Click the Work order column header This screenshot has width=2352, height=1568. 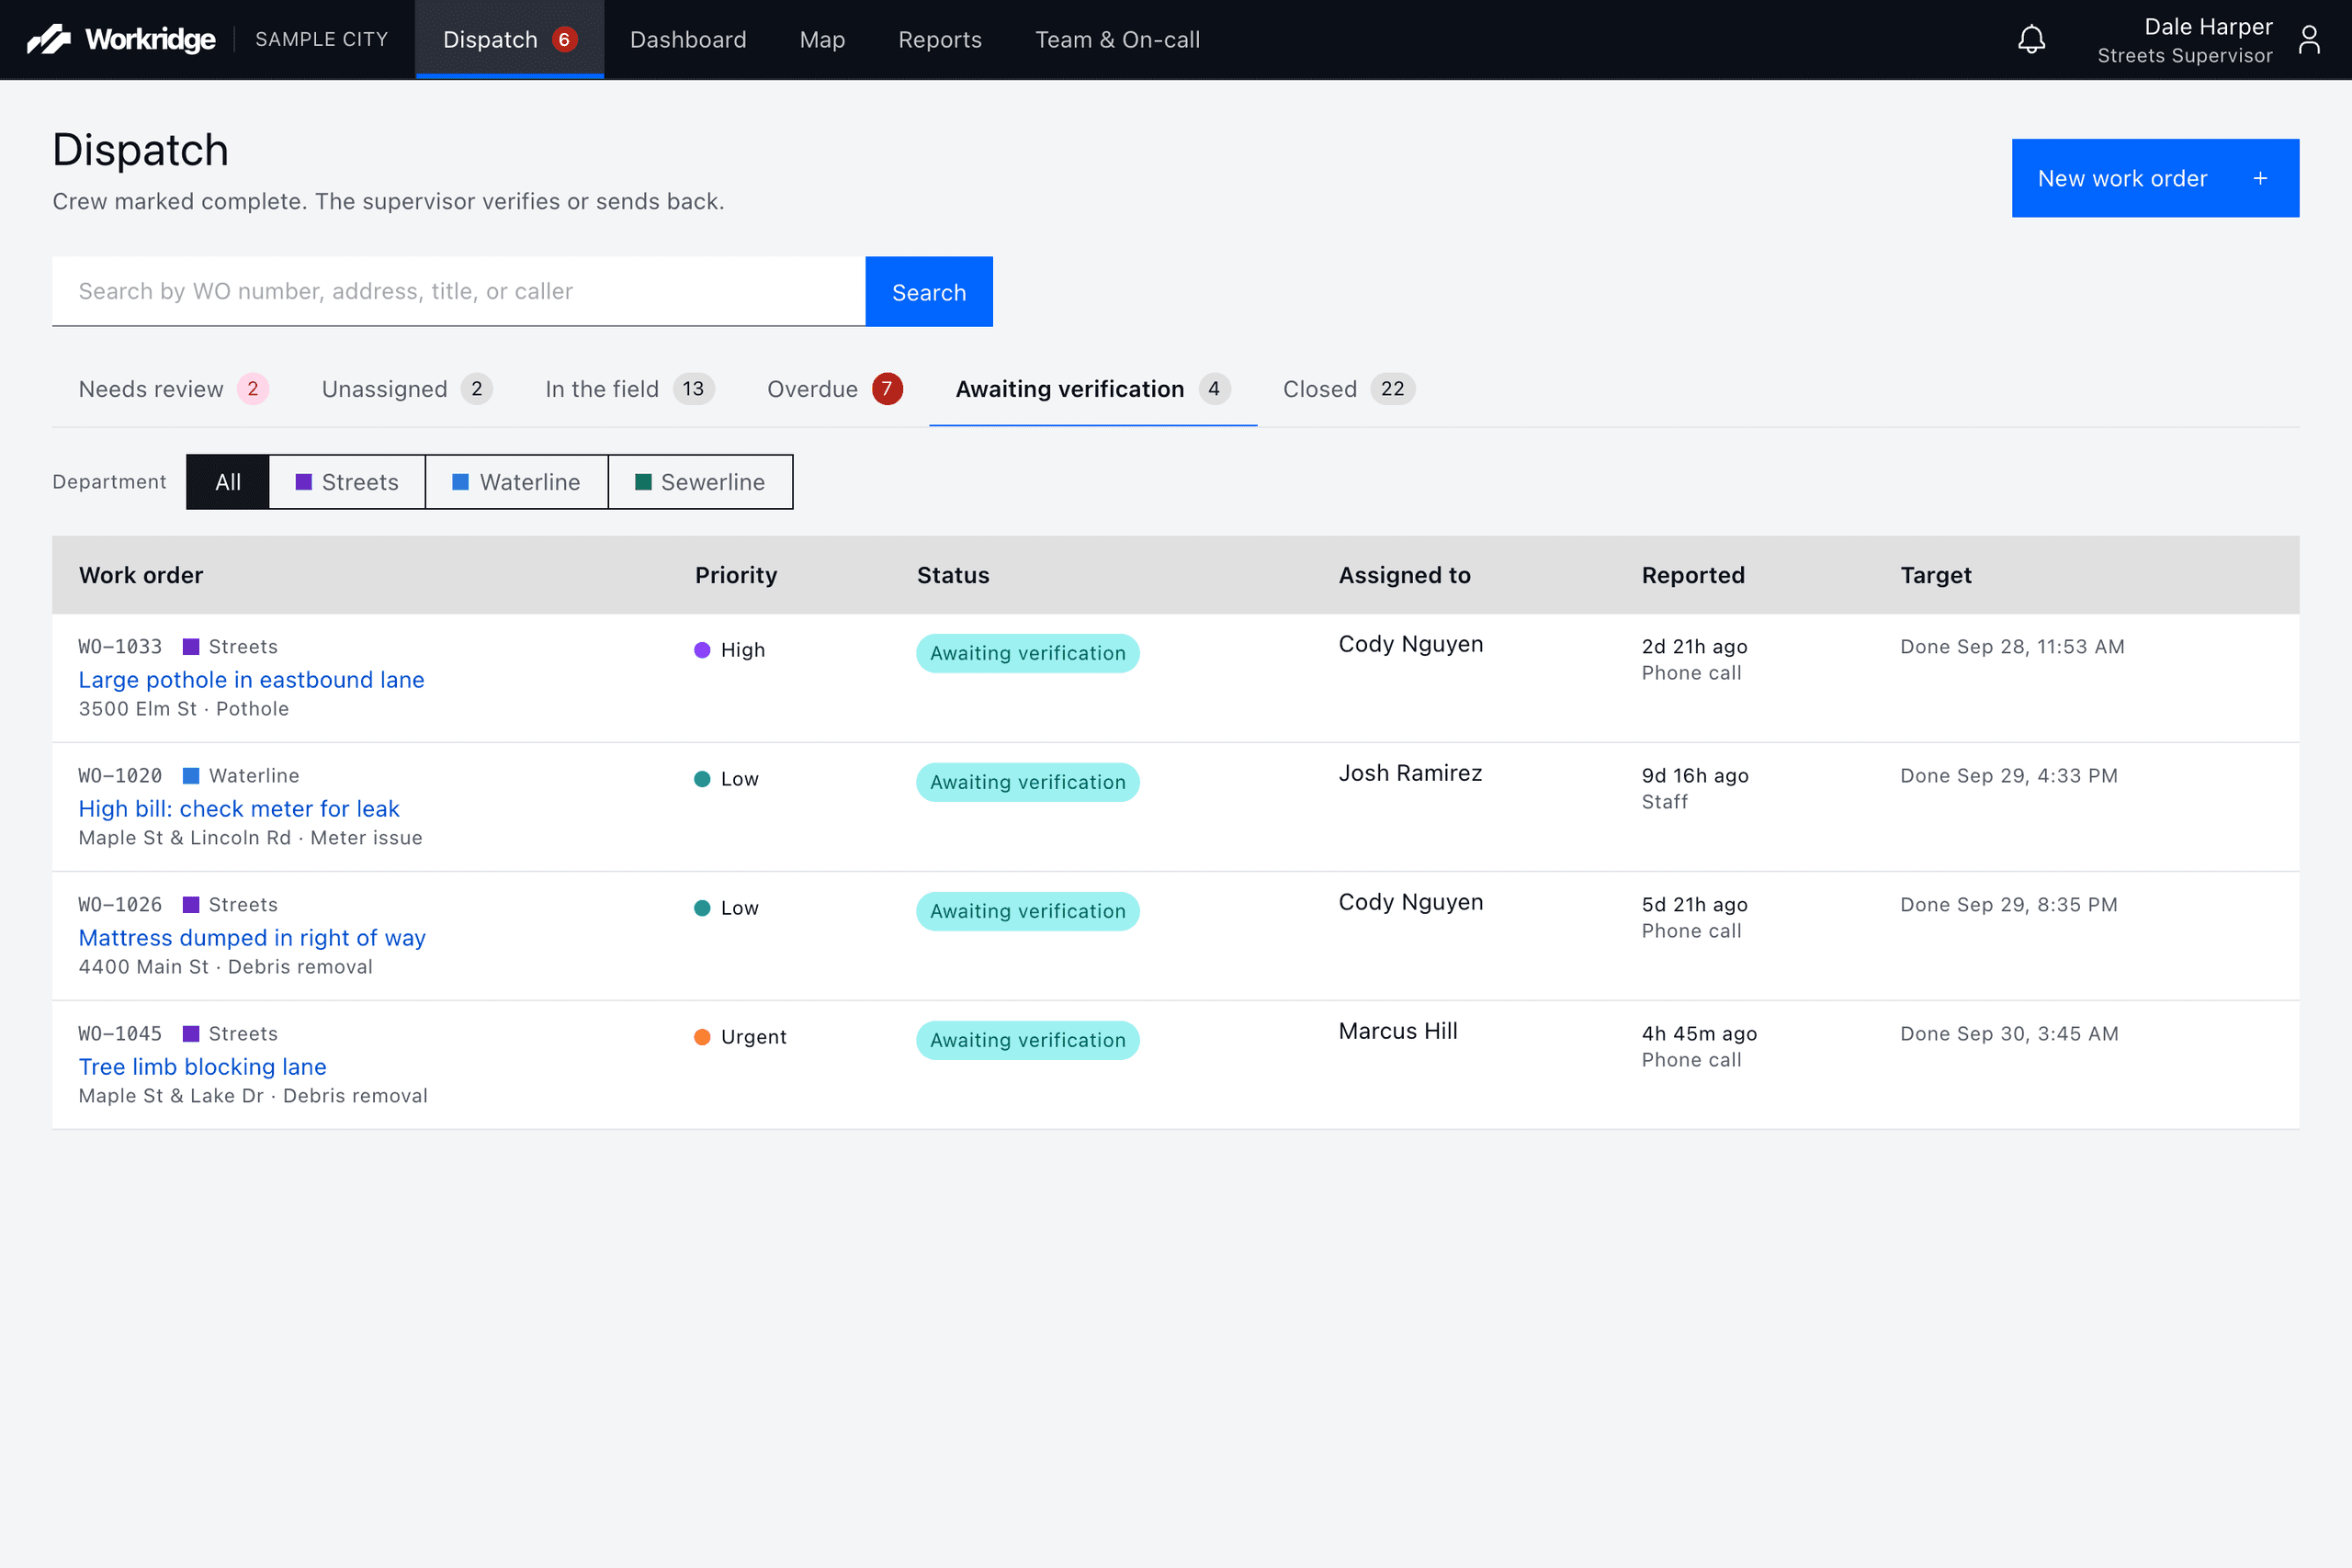(x=141, y=575)
